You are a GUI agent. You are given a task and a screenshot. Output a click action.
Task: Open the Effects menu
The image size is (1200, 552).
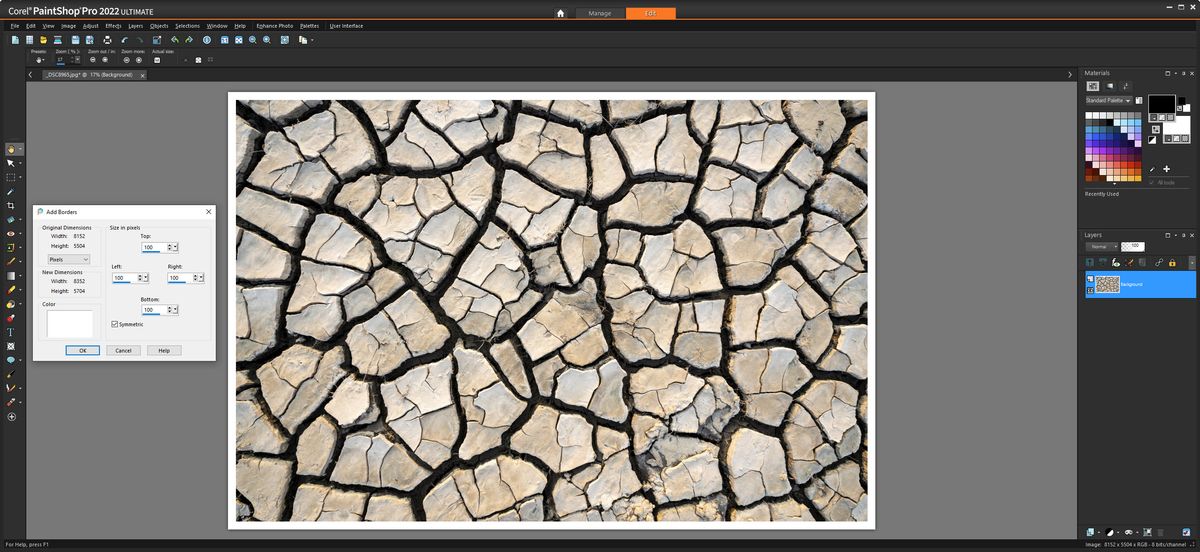(113, 25)
